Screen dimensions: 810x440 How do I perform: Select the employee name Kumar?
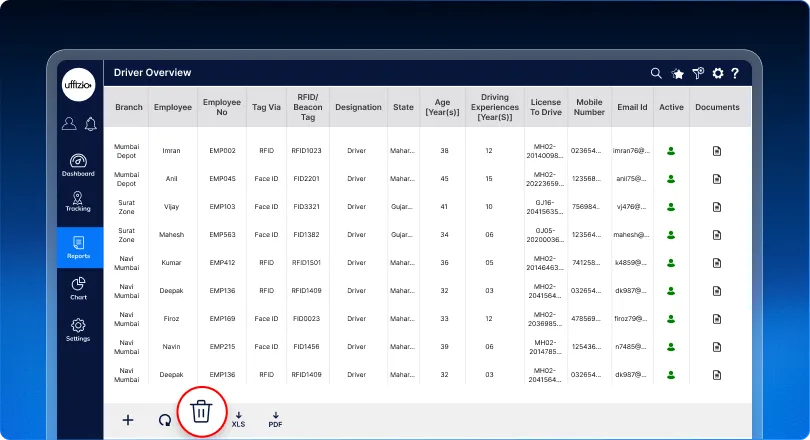tap(172, 262)
